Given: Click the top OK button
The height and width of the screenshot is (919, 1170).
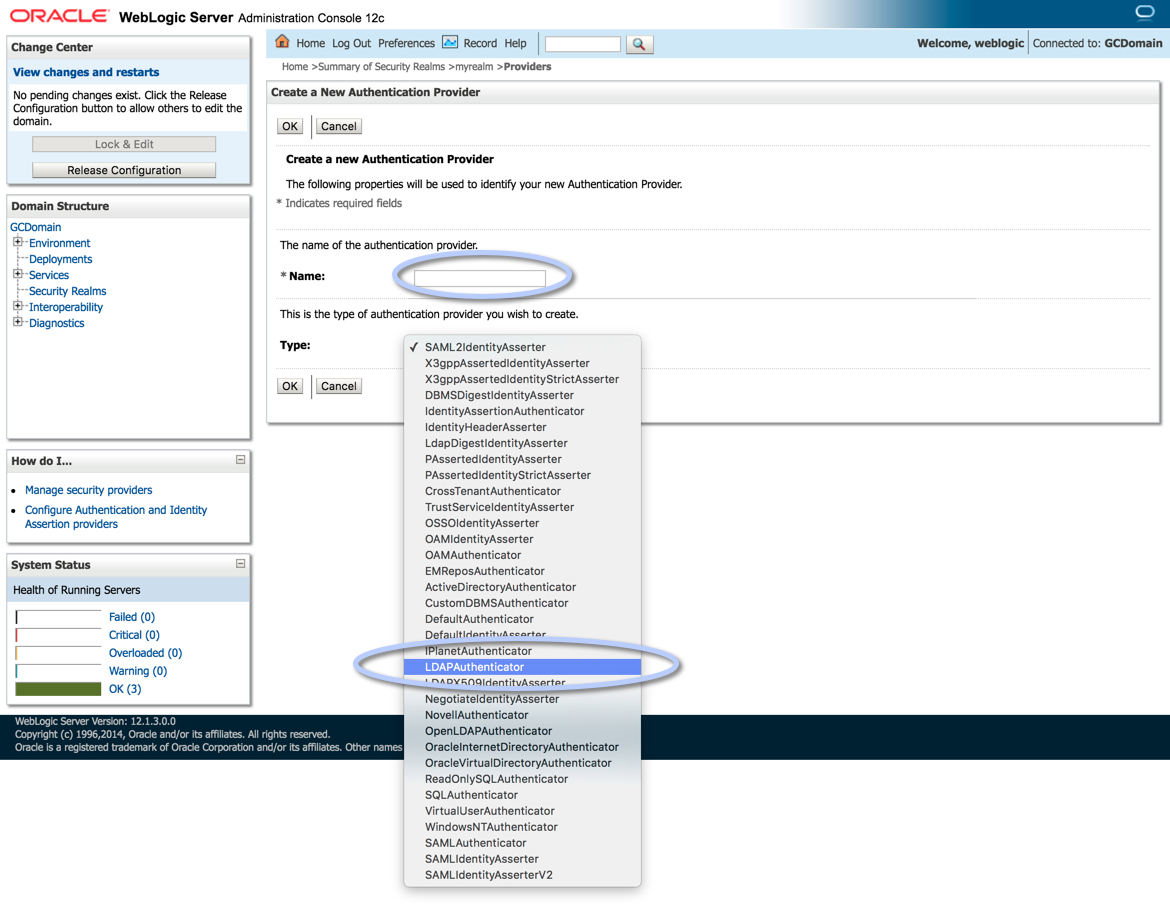Looking at the screenshot, I should coord(290,126).
